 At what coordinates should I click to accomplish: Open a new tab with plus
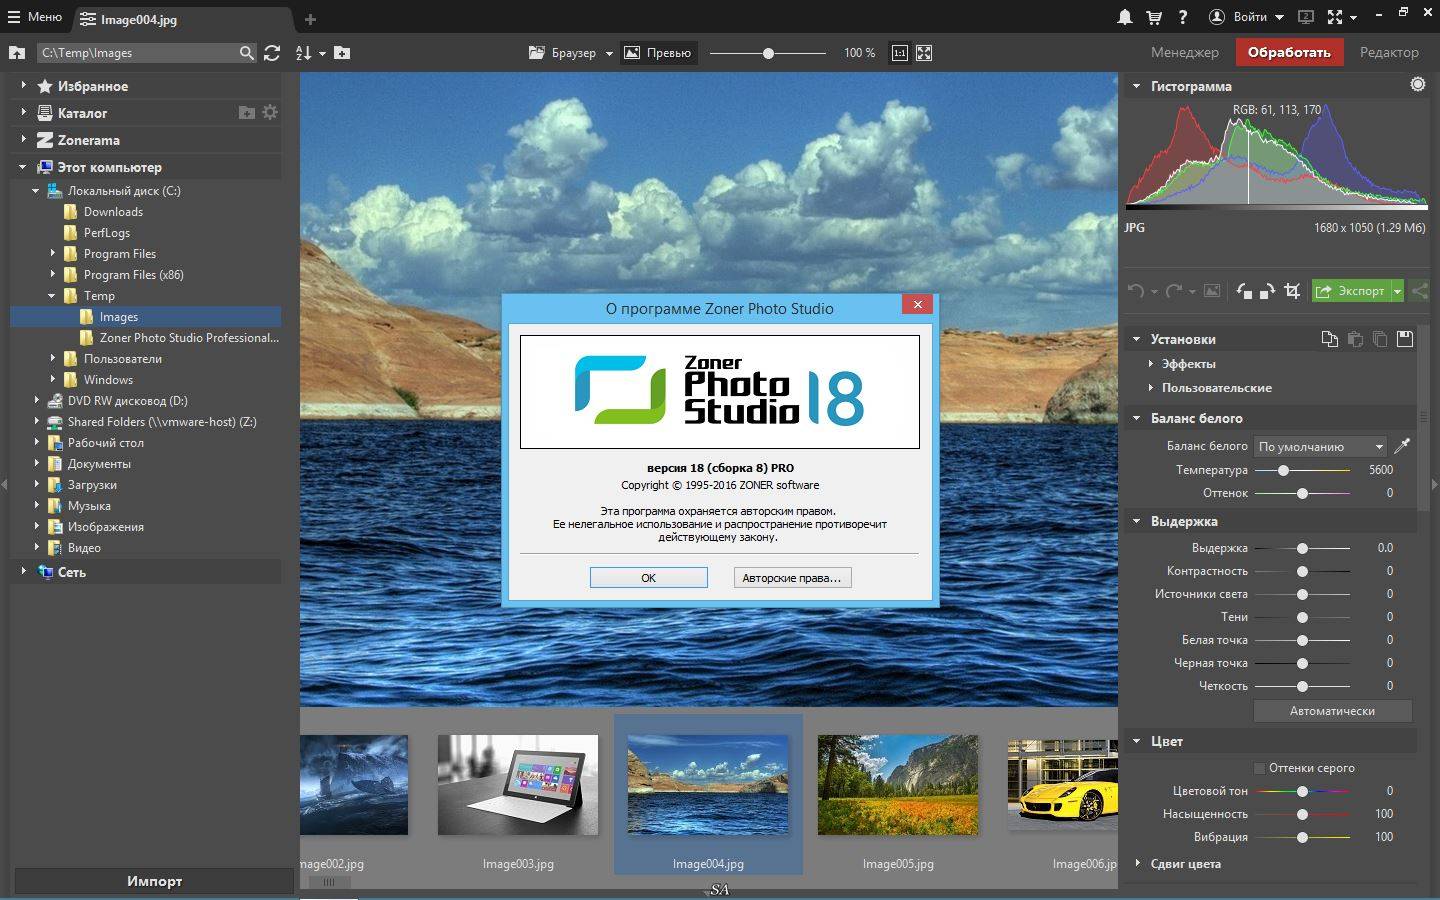coord(310,19)
